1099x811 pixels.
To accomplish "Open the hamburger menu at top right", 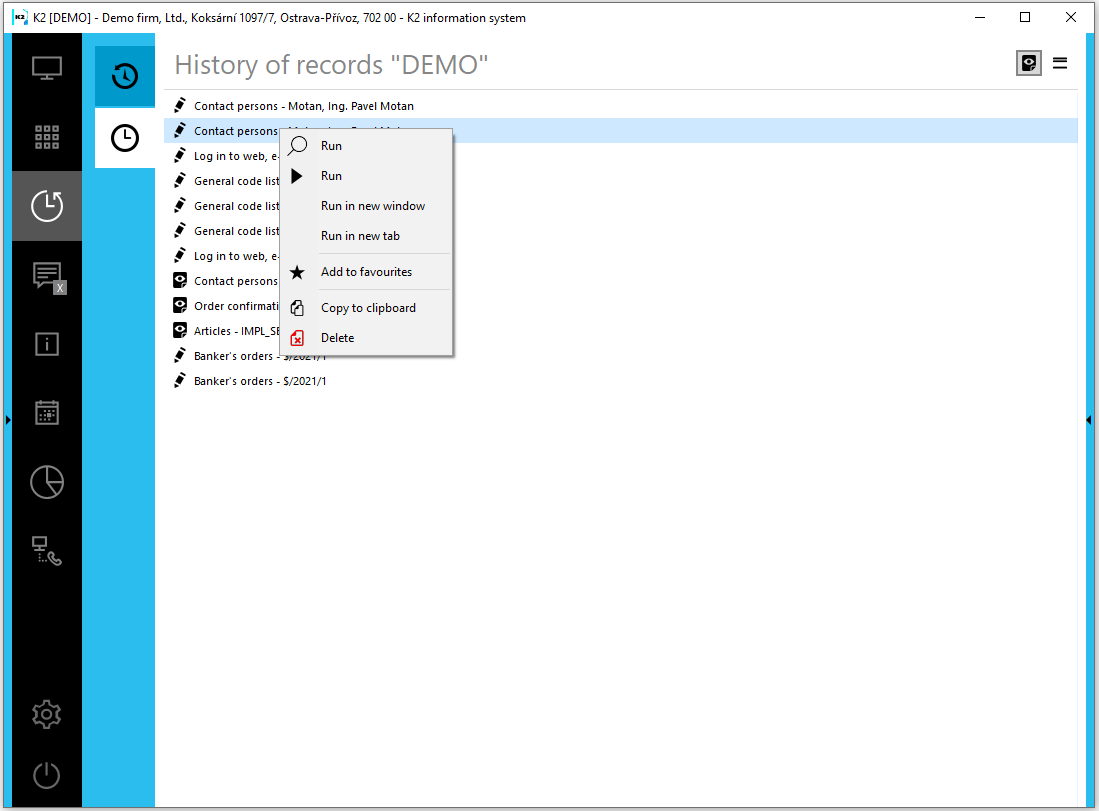I will [x=1060, y=63].
